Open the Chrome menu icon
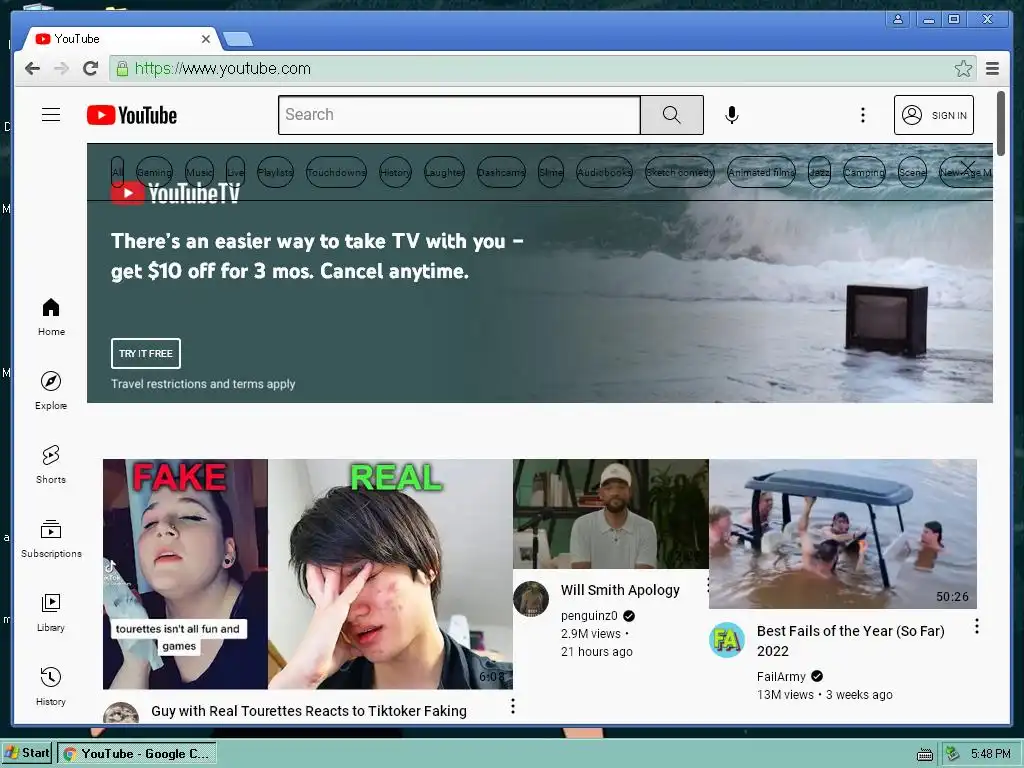 (993, 69)
